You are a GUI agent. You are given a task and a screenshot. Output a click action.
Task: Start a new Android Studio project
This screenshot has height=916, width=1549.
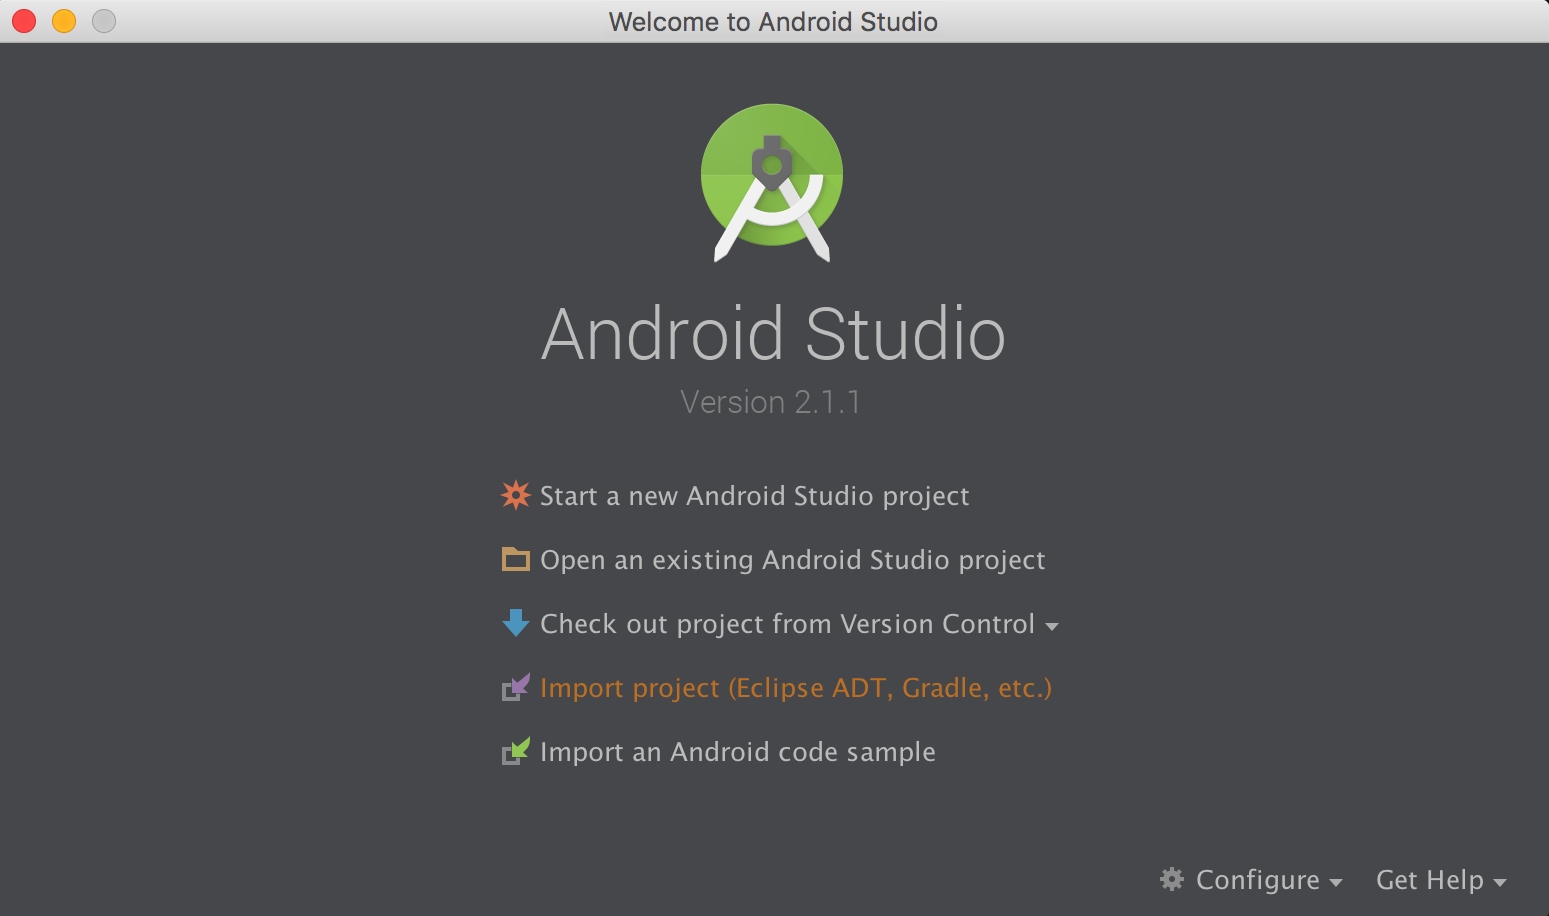click(x=754, y=495)
